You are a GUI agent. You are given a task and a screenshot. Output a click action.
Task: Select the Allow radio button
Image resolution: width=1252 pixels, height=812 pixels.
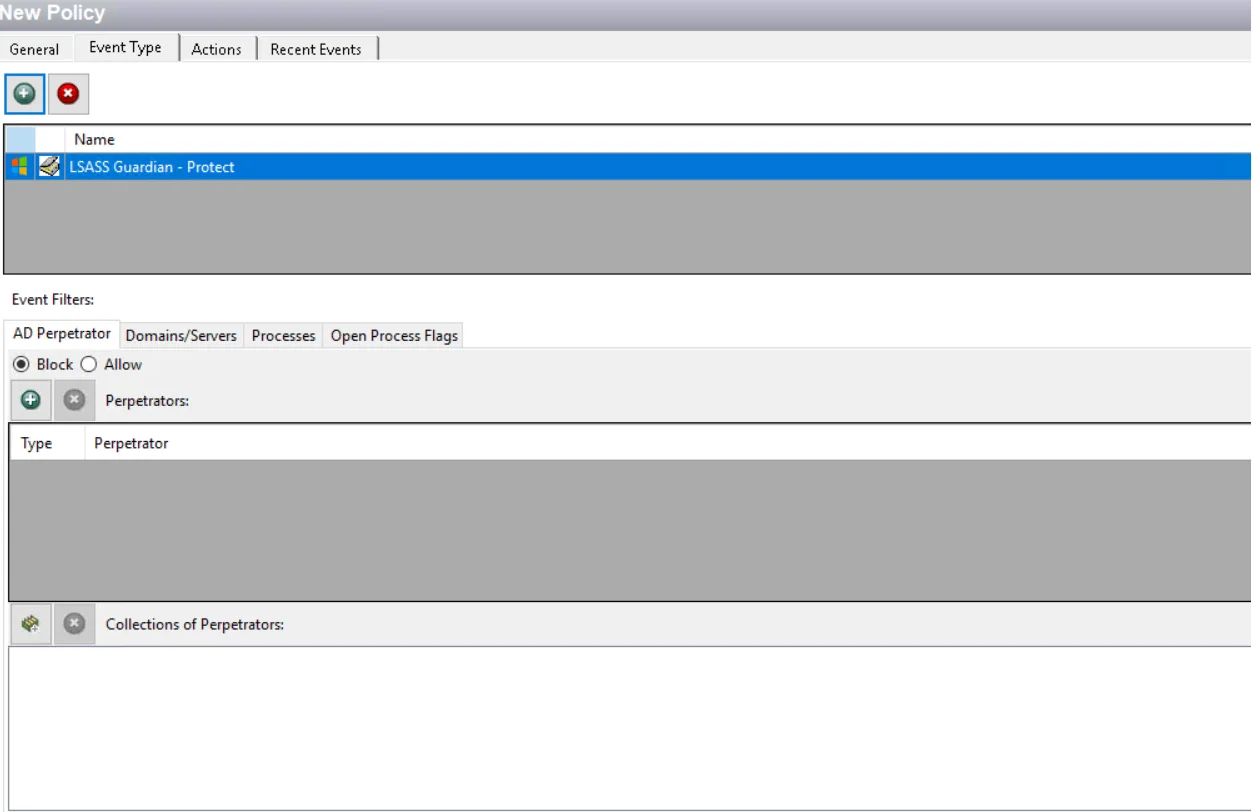[88, 364]
